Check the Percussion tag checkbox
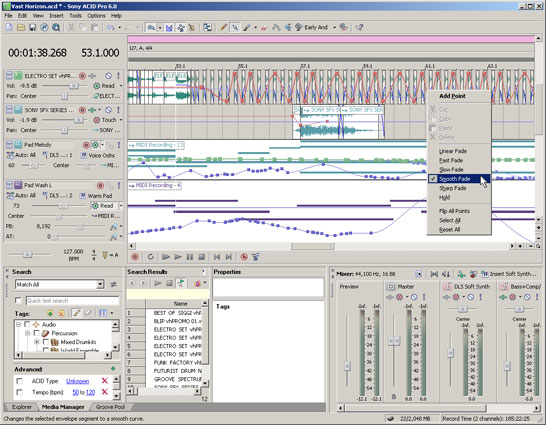Viewport: 546px width, 425px height. pos(37,333)
